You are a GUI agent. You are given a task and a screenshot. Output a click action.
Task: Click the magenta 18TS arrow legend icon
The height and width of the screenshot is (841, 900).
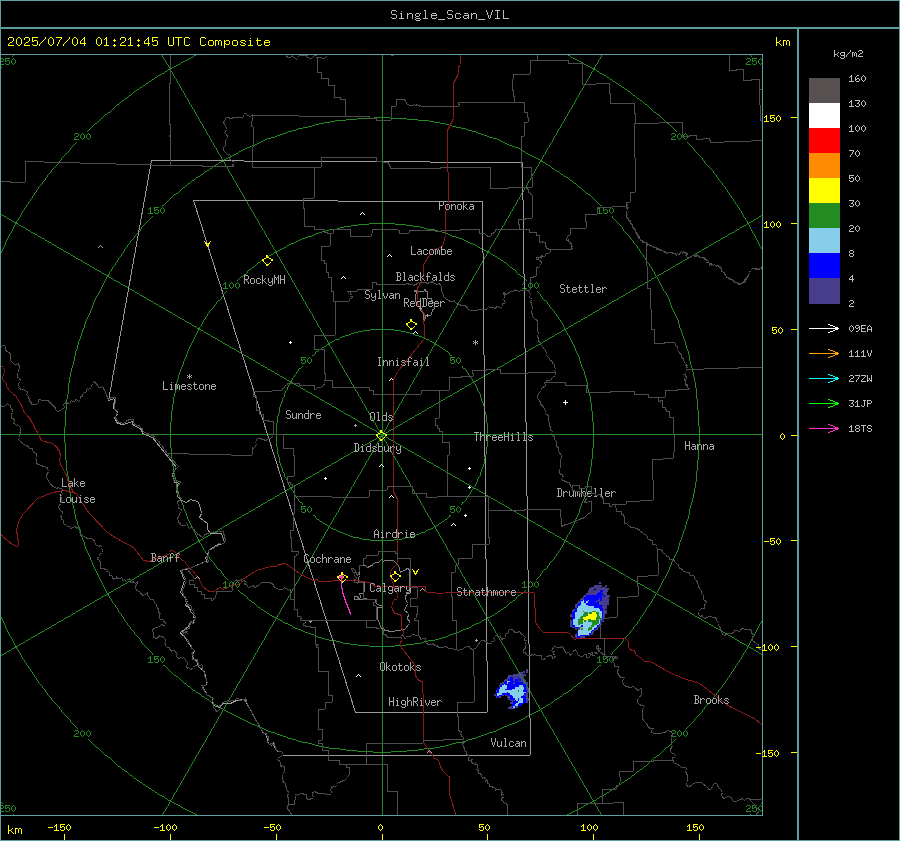(x=824, y=428)
